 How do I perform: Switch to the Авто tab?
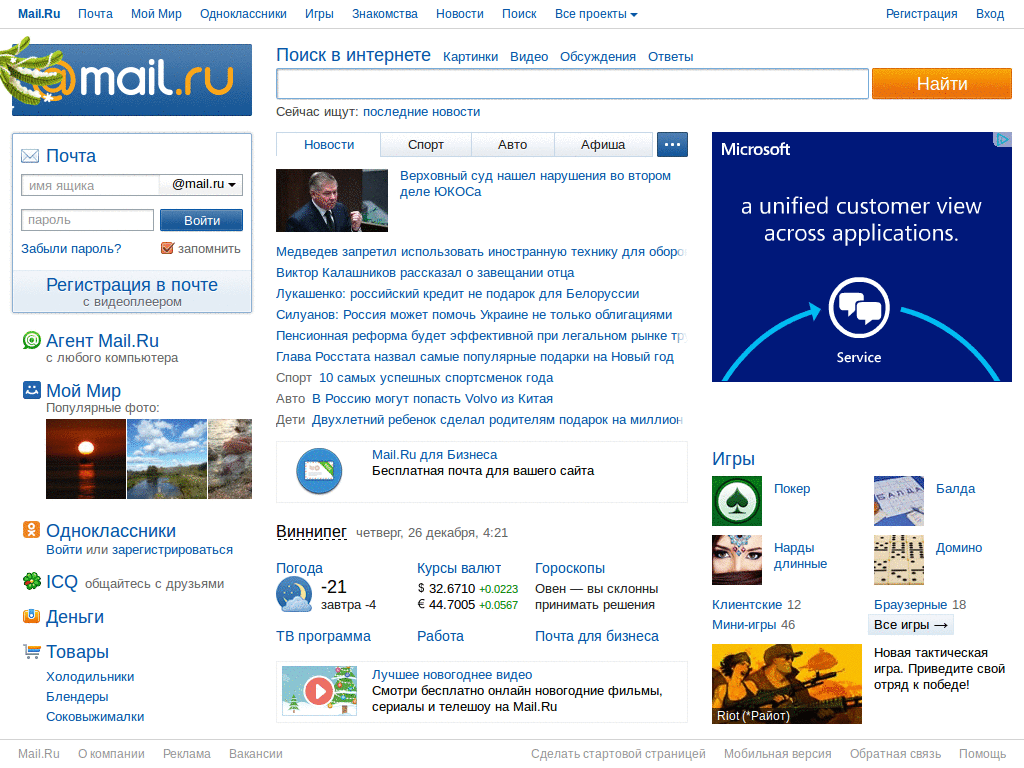[x=513, y=144]
